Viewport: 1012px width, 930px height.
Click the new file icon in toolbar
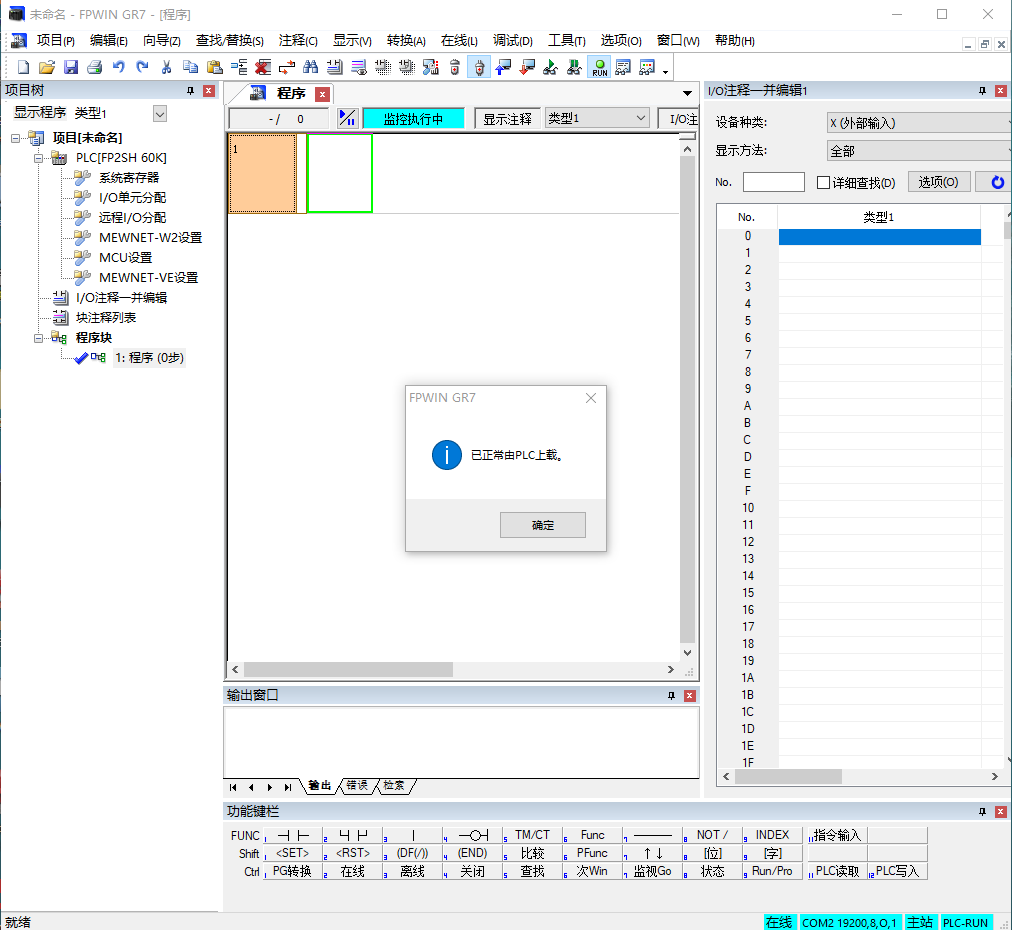point(23,67)
